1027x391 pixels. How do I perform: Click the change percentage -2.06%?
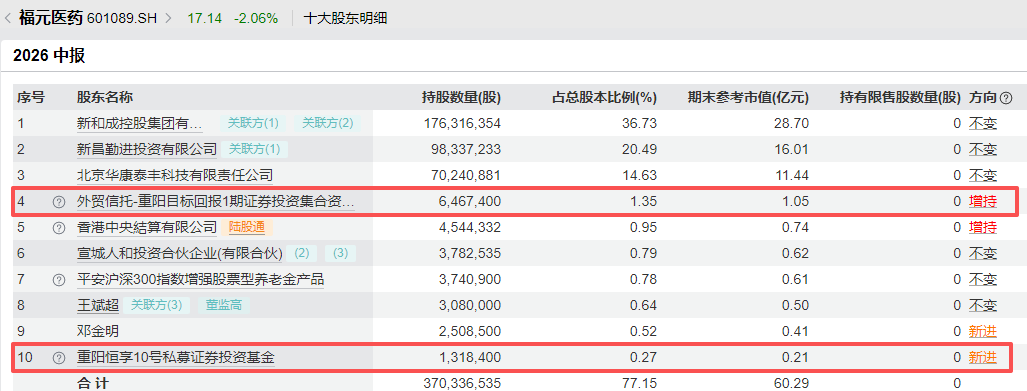pos(256,18)
